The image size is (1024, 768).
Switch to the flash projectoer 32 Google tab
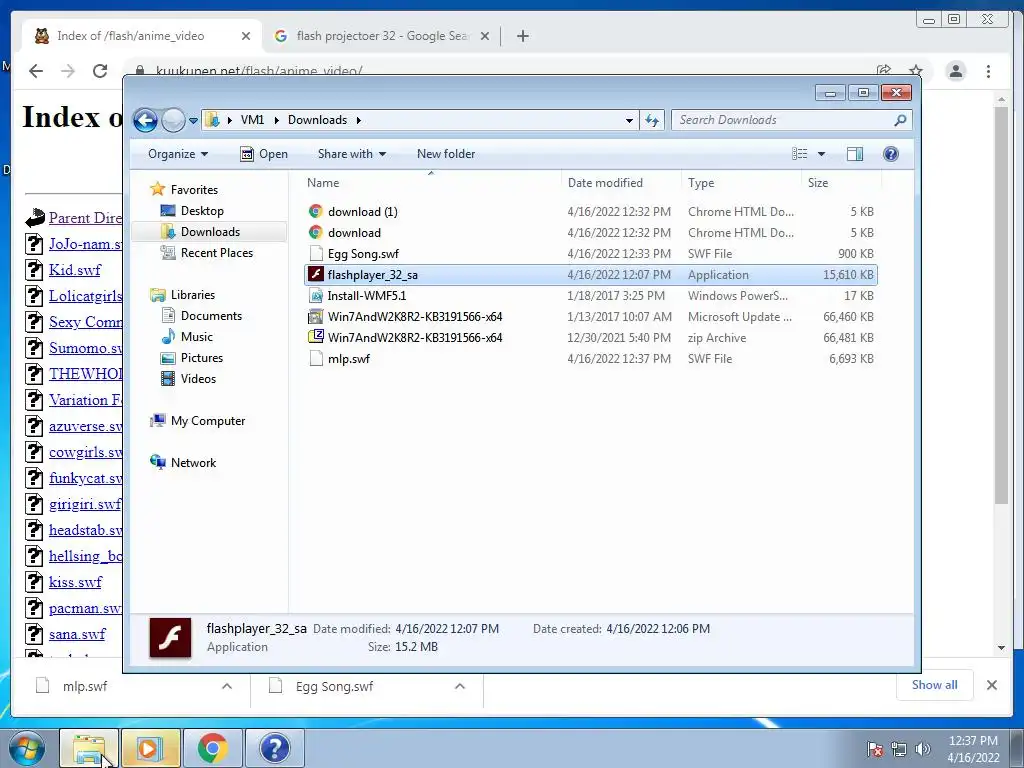(x=381, y=36)
